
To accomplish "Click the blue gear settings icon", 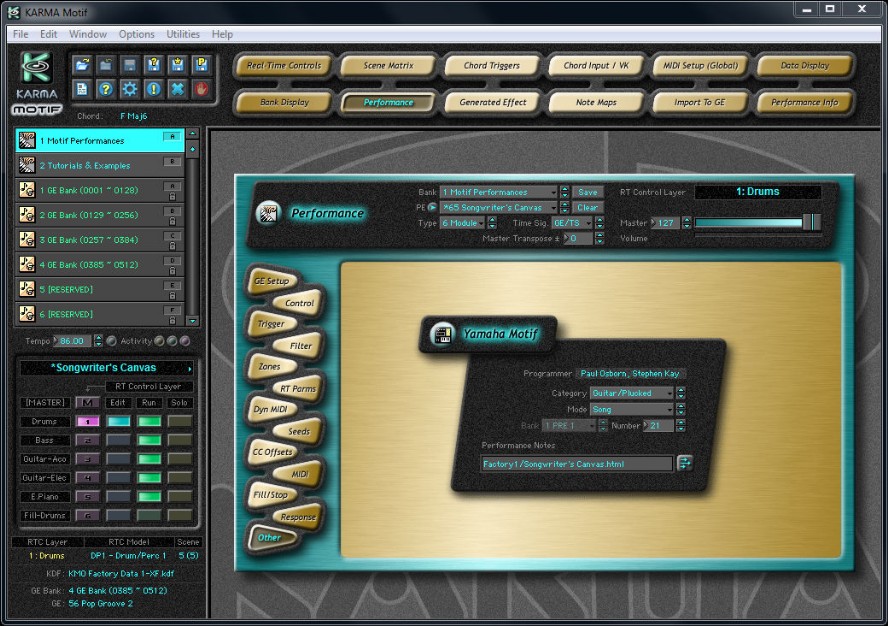I will [129, 89].
